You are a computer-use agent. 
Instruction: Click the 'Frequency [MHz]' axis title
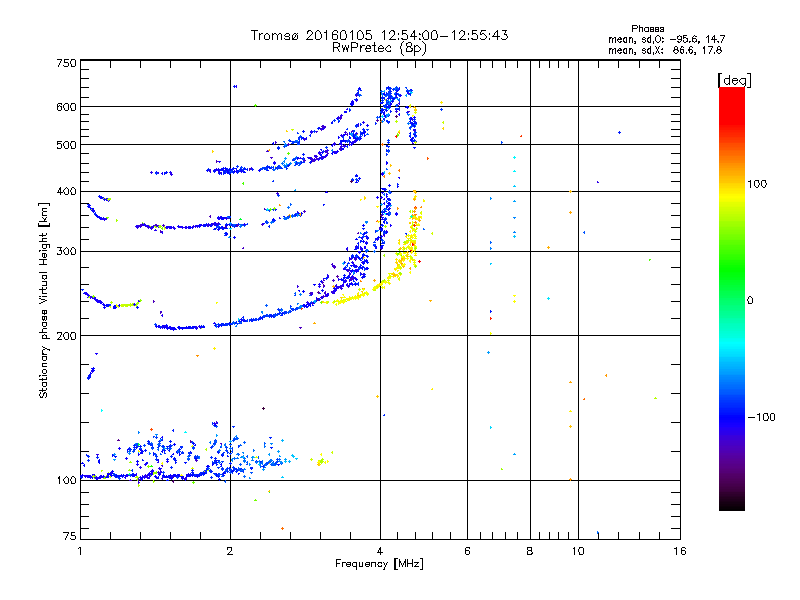(379, 564)
